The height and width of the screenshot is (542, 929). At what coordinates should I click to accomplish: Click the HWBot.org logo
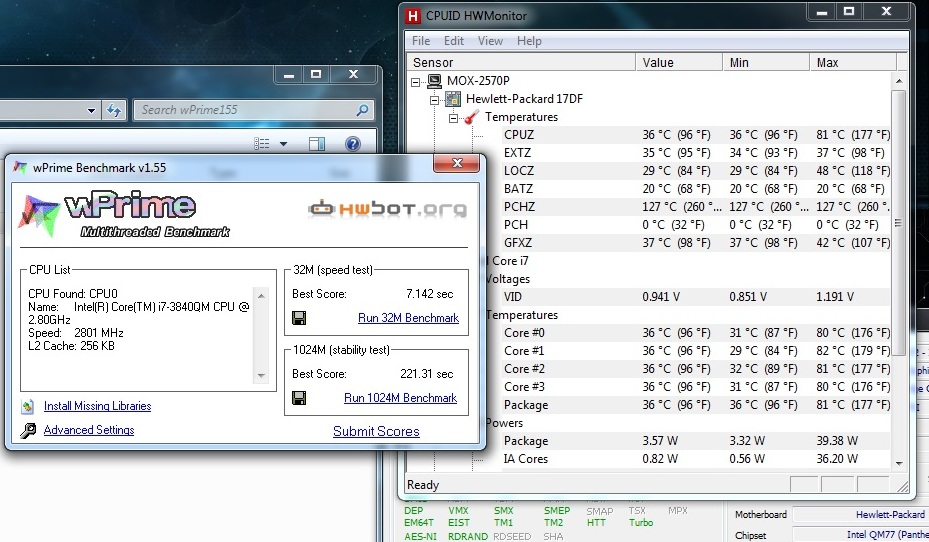387,209
